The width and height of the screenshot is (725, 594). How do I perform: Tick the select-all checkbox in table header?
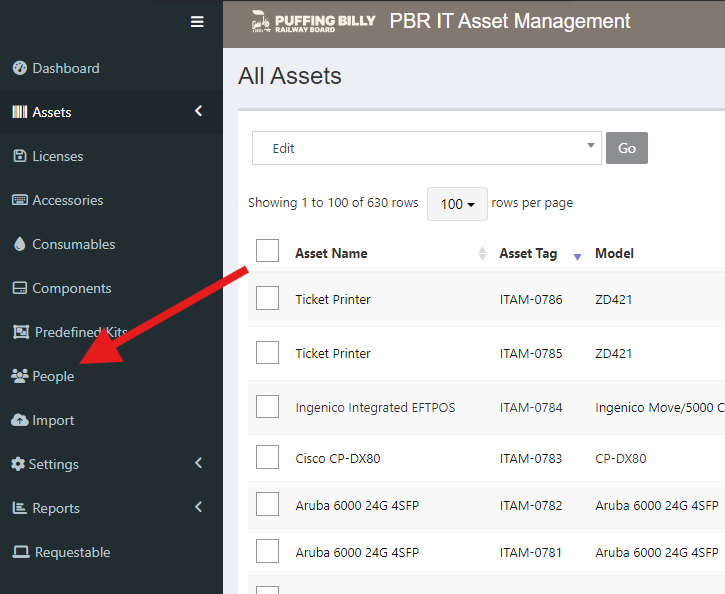coord(267,251)
